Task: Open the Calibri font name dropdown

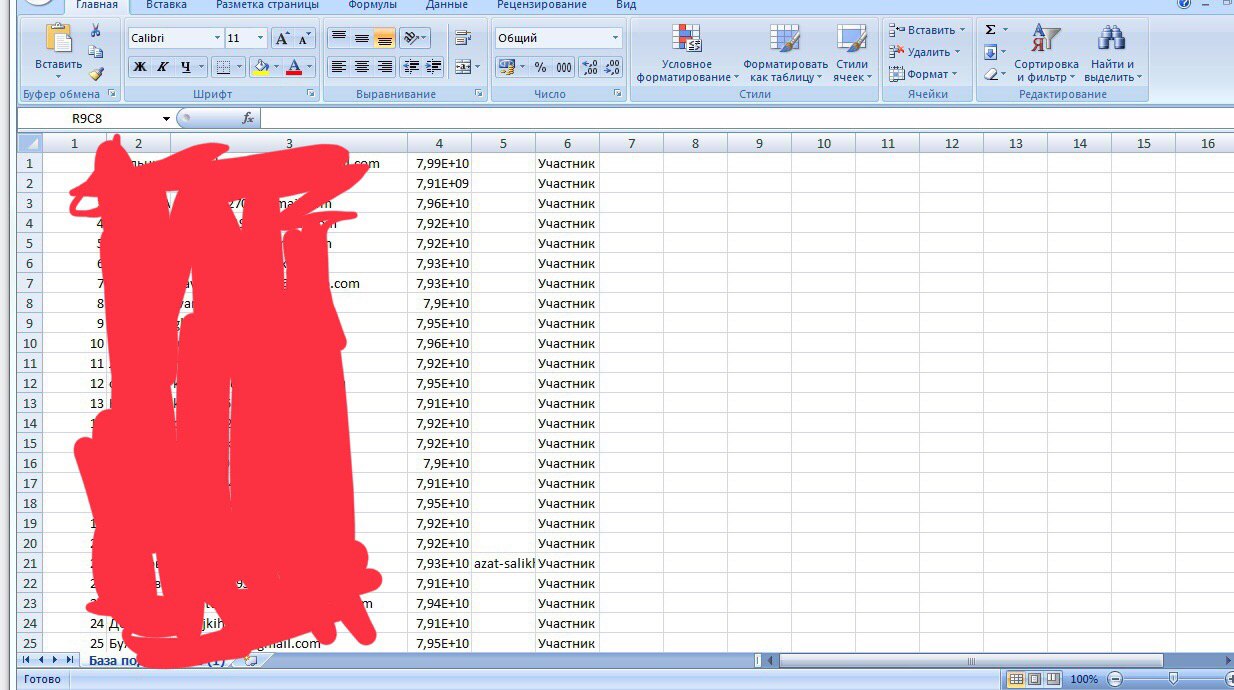Action: (217, 38)
